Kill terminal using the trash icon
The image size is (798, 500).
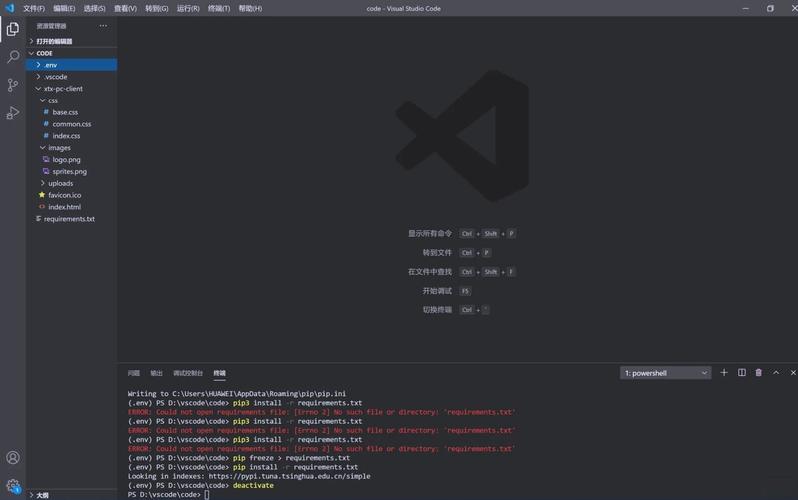758,373
